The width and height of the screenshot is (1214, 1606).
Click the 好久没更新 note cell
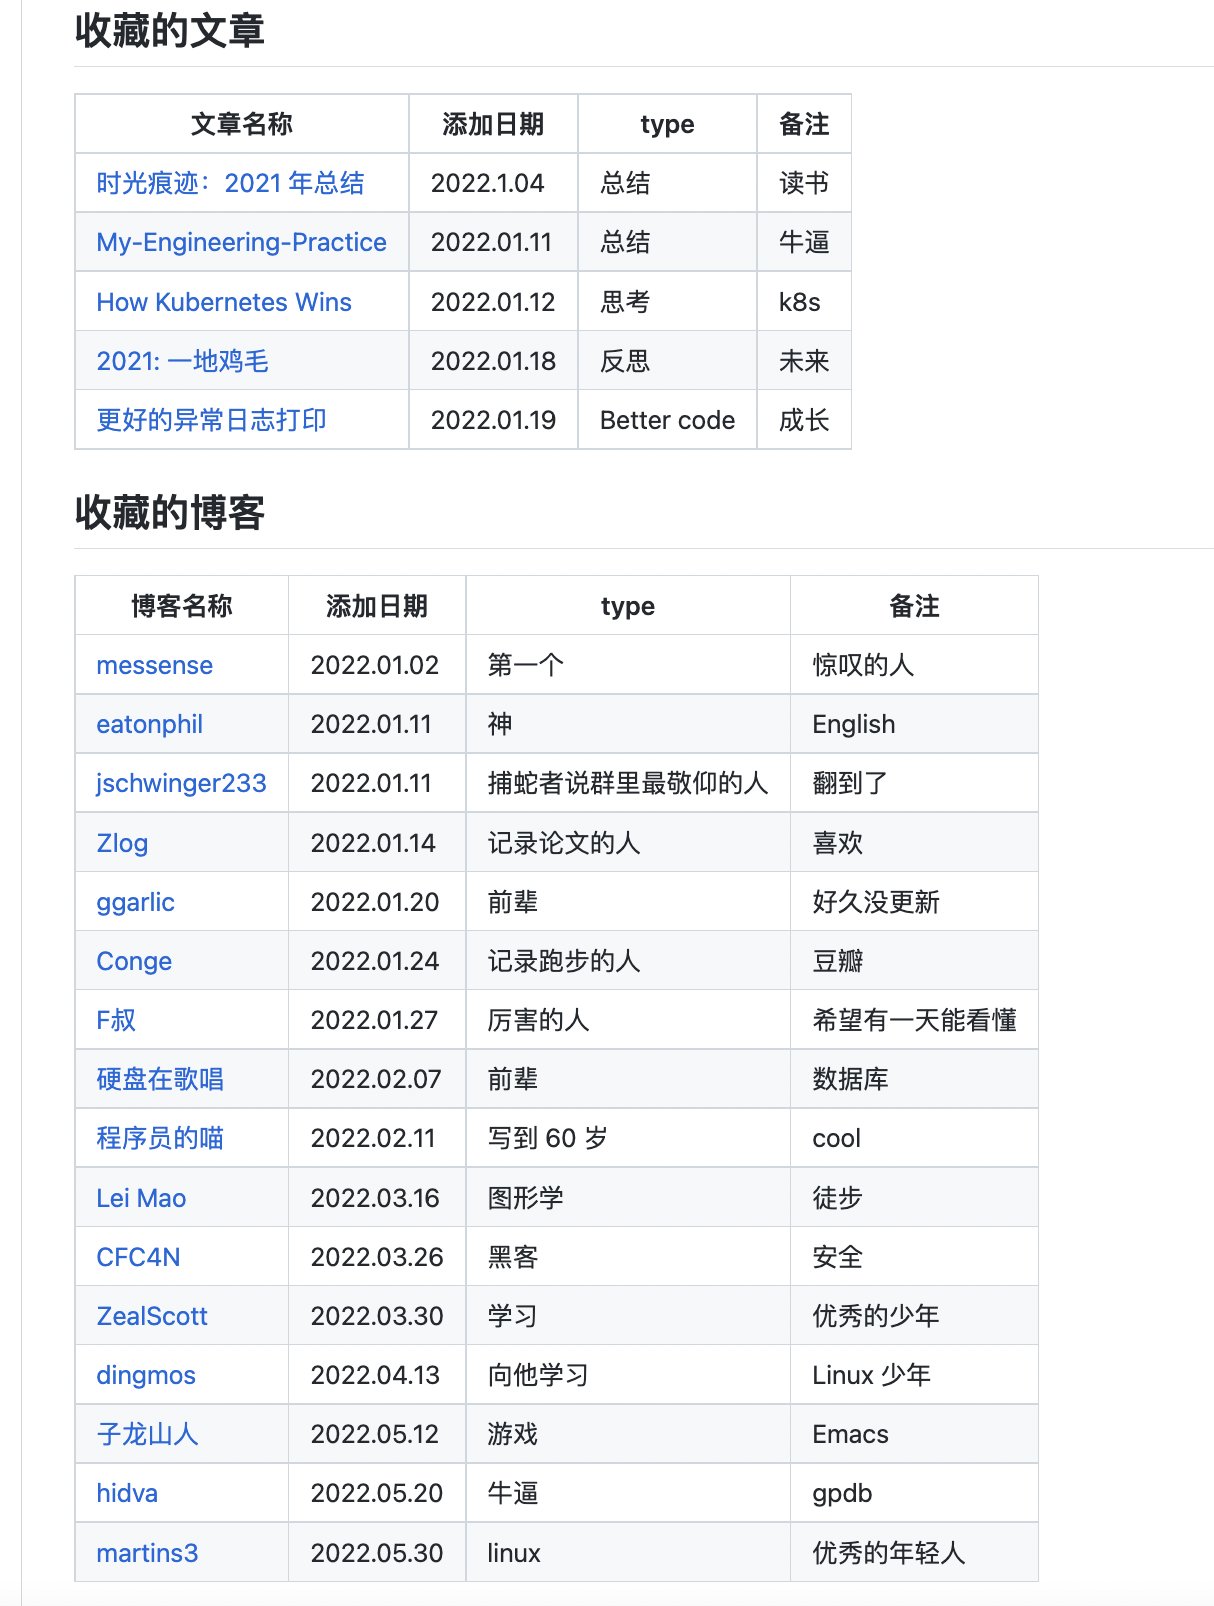pyautogui.click(x=914, y=902)
